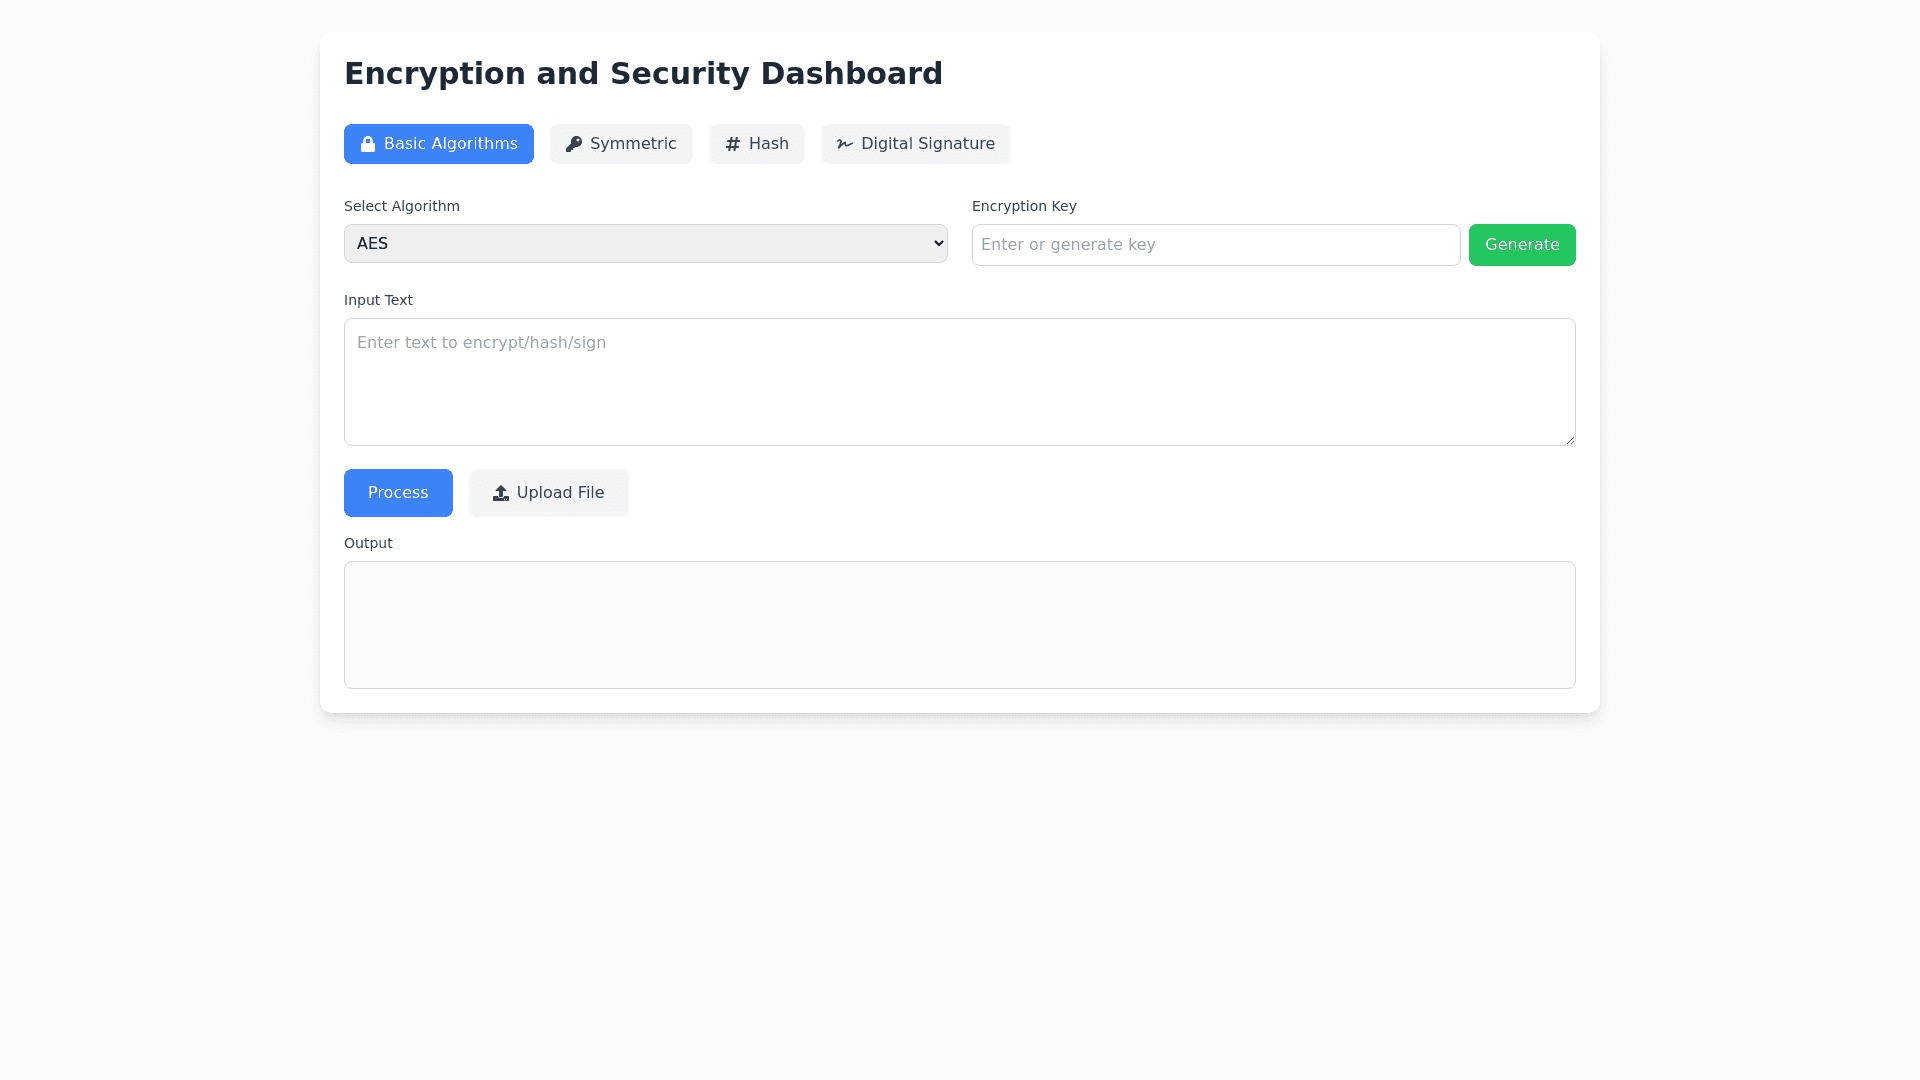
Task: Click the lock icon on Basic Algorithms
Action: (368, 144)
